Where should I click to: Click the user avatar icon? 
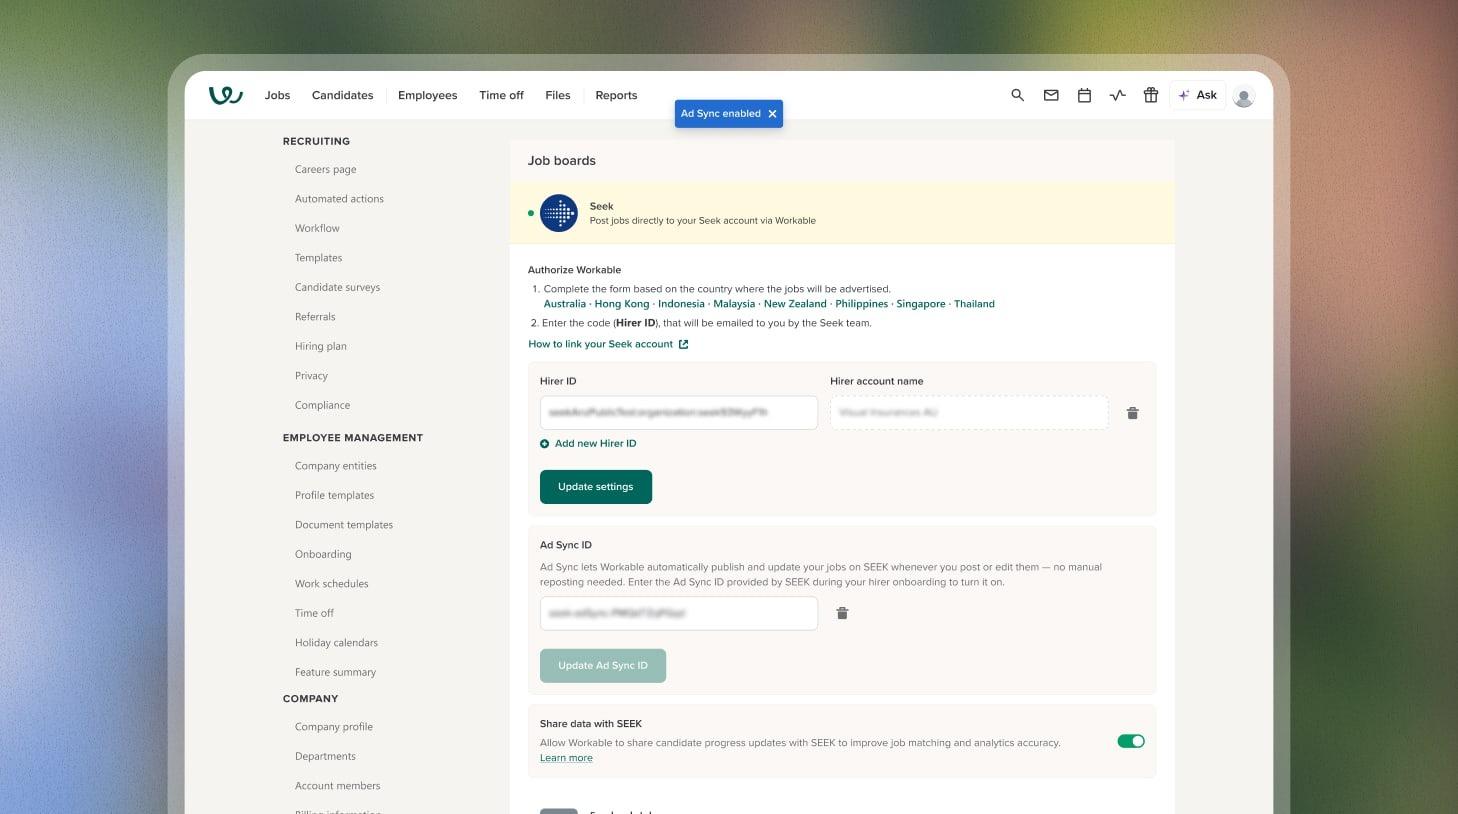tap(1244, 96)
